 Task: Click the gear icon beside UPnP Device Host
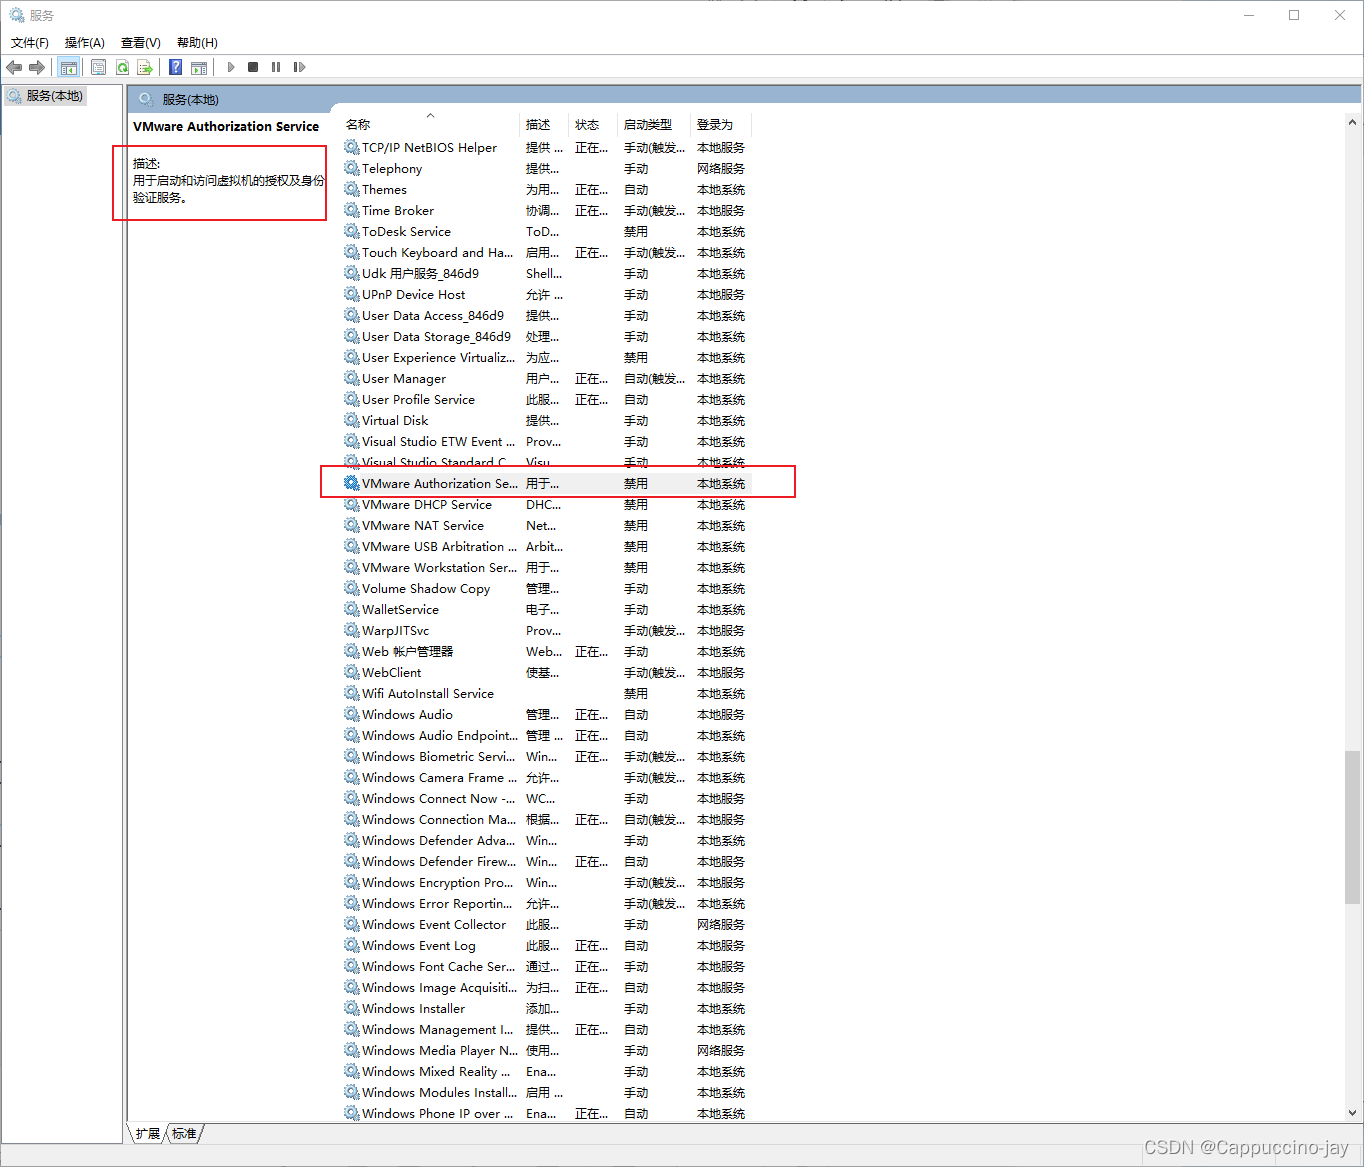[352, 294]
